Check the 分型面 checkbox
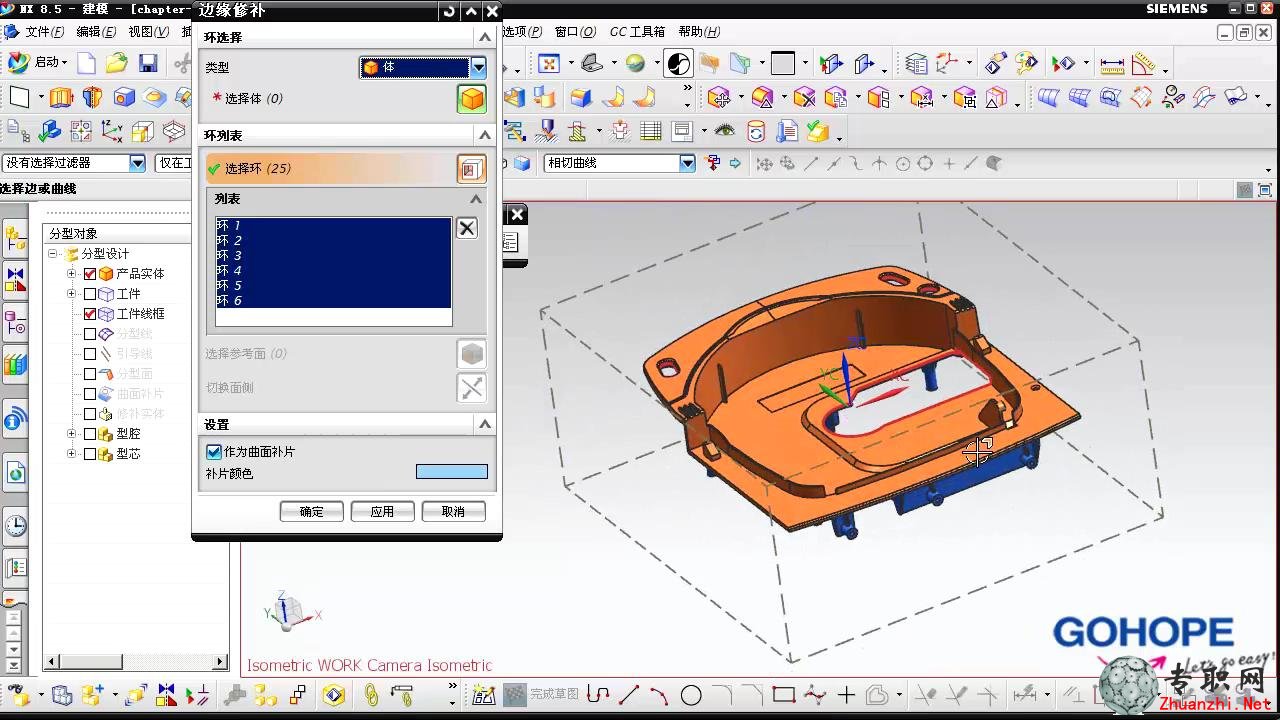The image size is (1280, 720). click(x=90, y=374)
